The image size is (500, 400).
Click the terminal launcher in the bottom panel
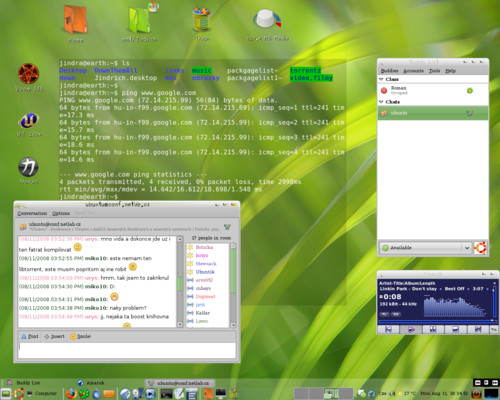[x=166, y=394]
